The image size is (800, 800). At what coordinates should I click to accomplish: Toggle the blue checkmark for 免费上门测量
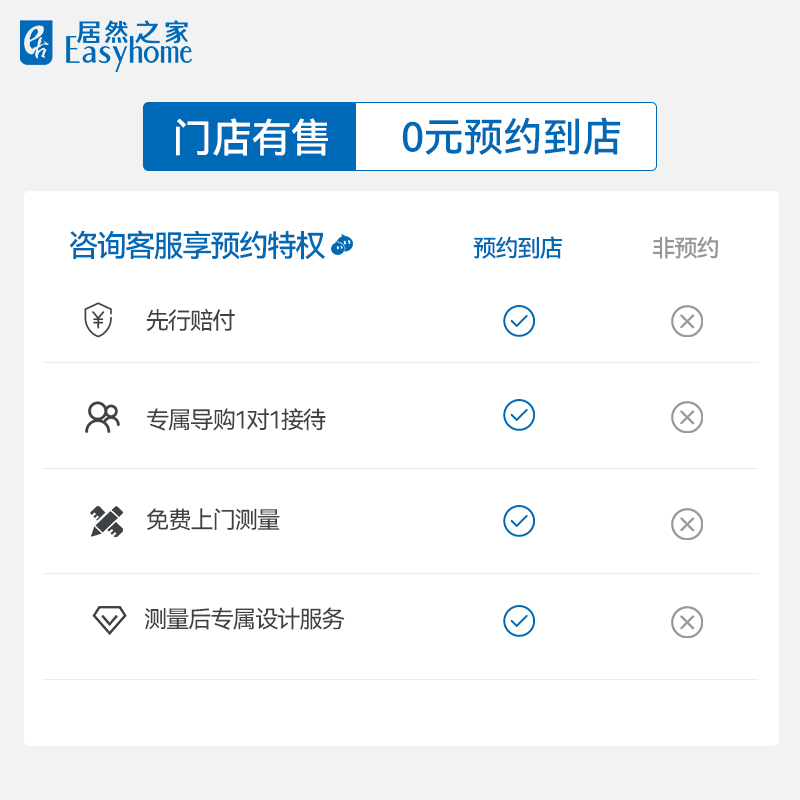coord(519,521)
